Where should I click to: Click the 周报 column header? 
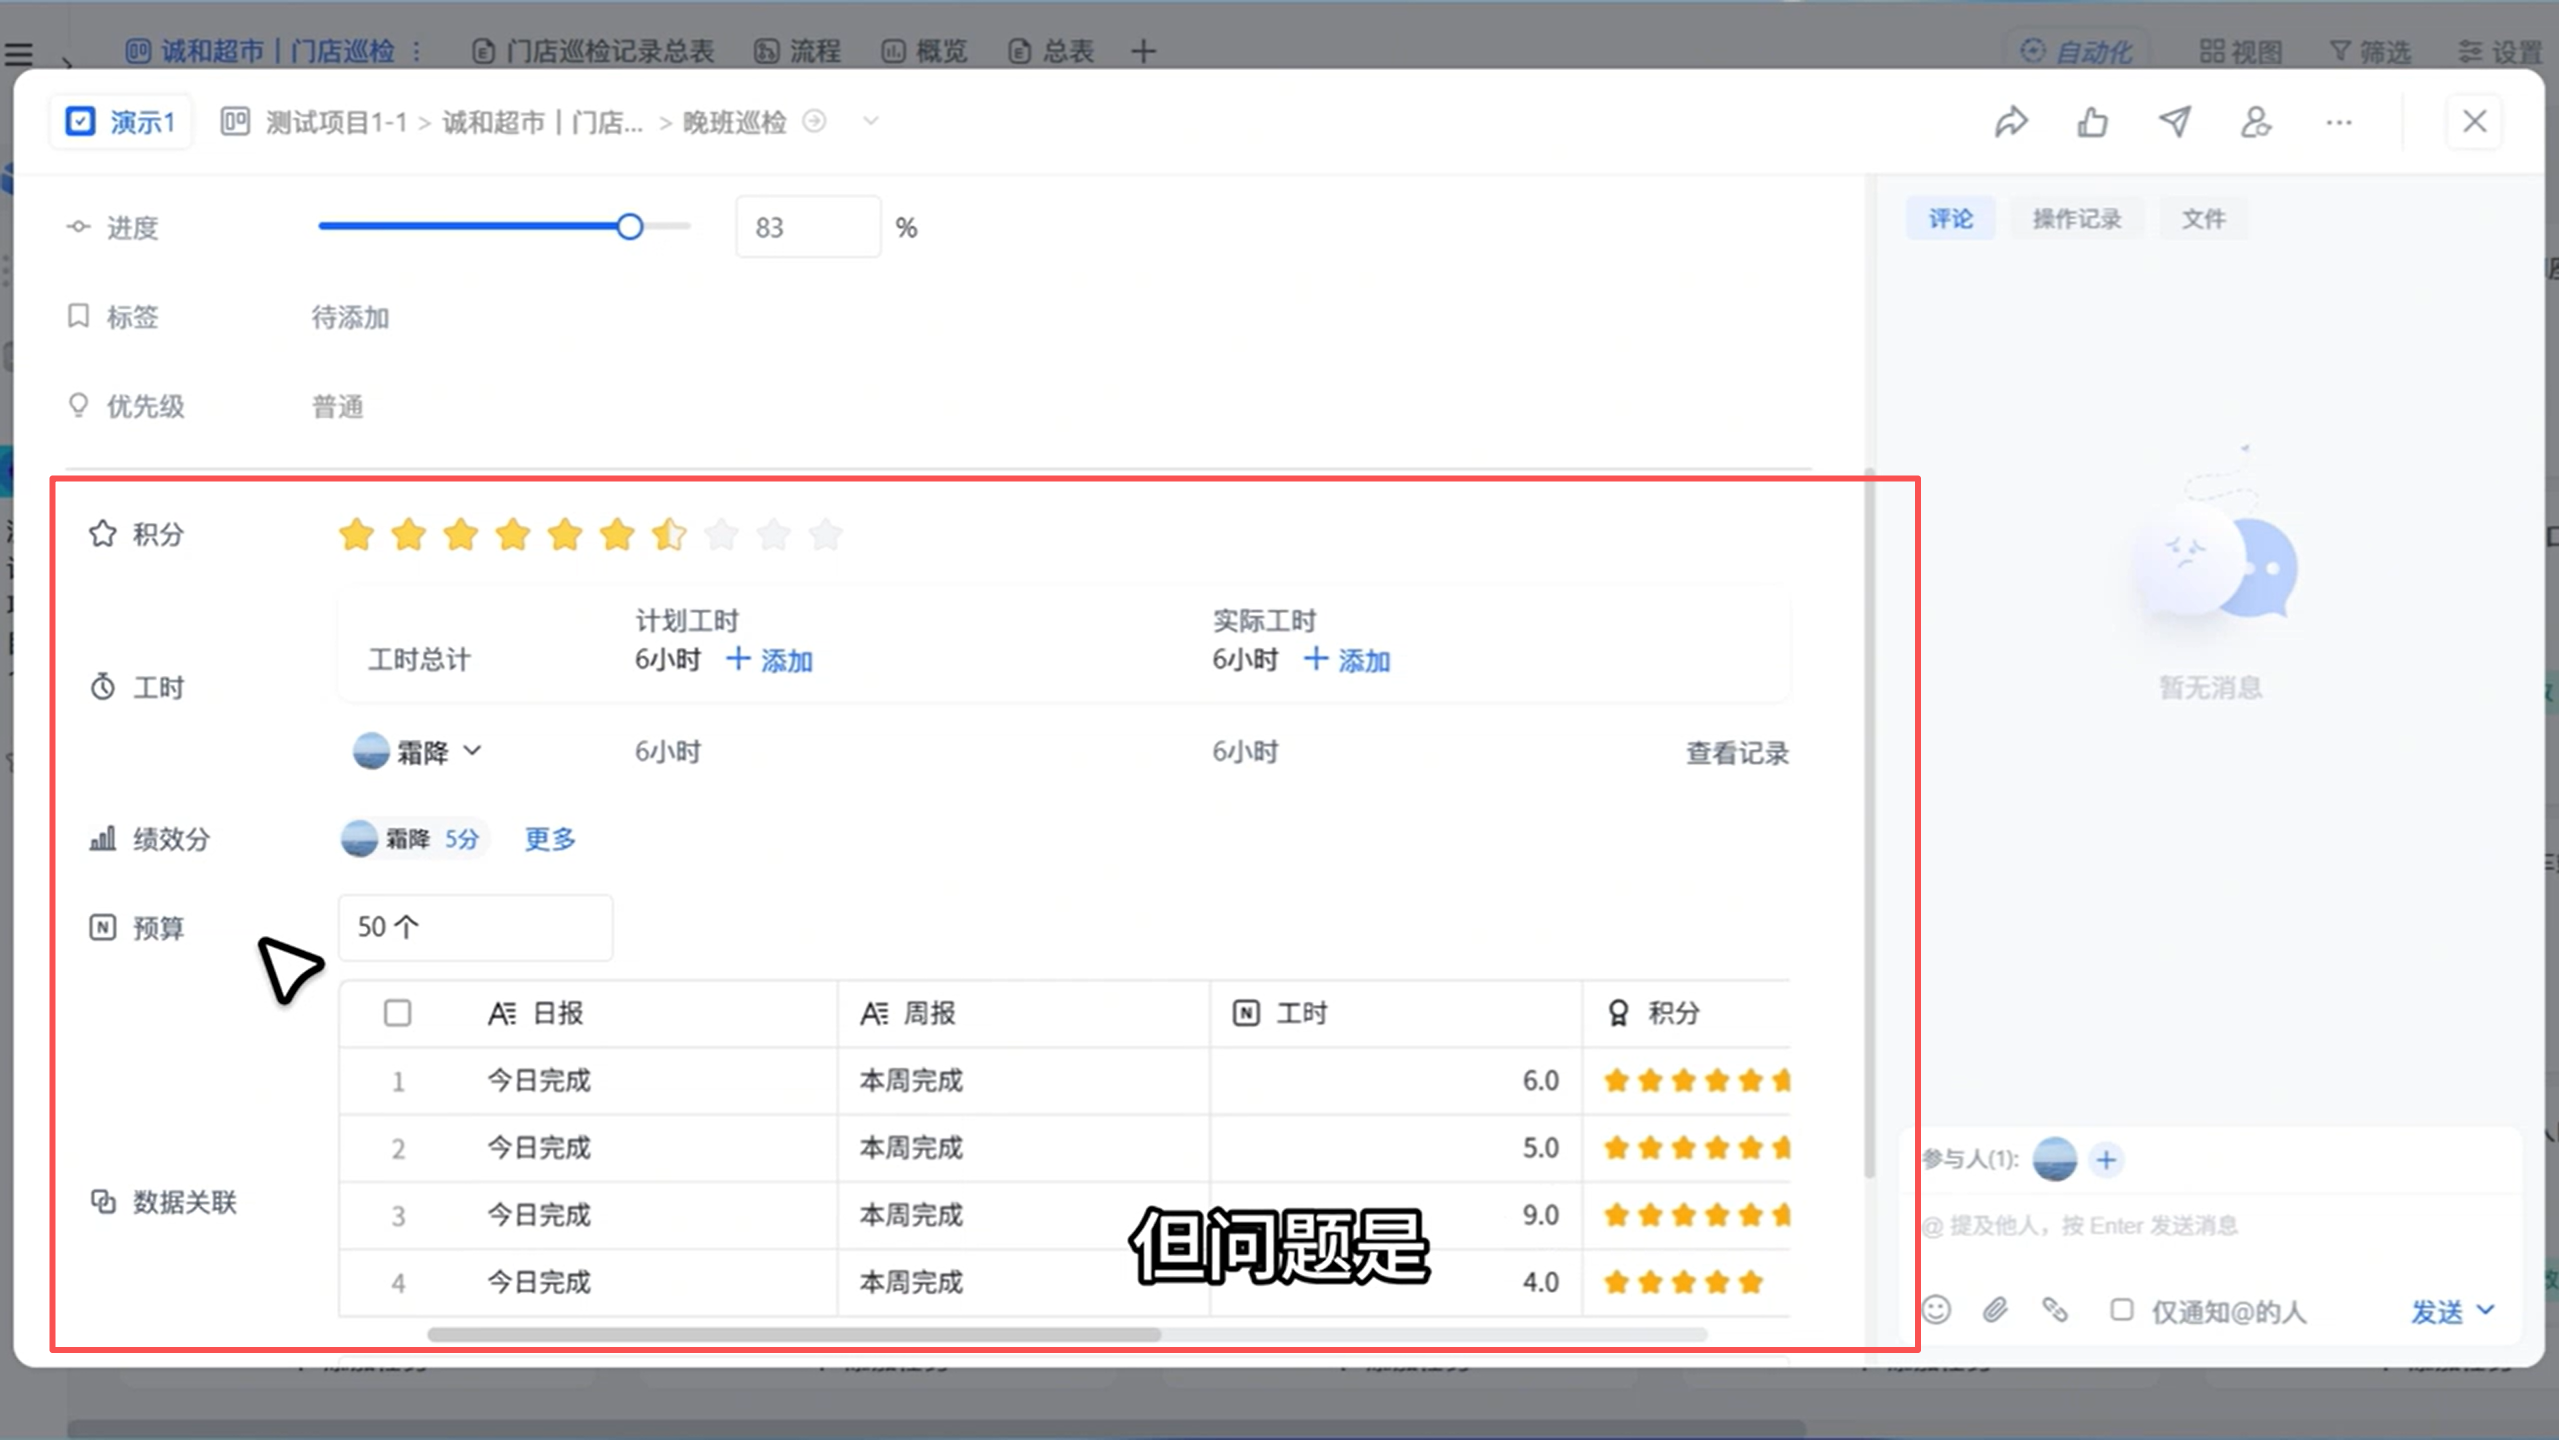(x=1023, y=1013)
